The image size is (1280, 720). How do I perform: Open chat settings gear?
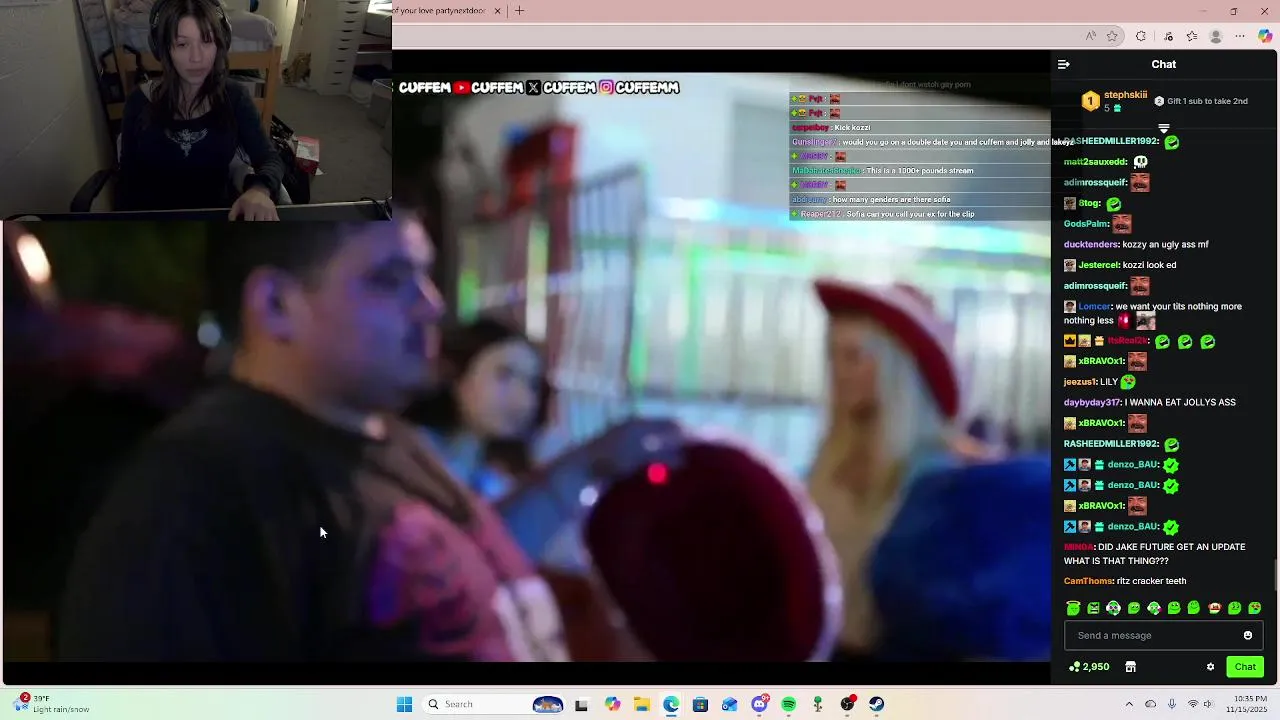click(x=1210, y=667)
